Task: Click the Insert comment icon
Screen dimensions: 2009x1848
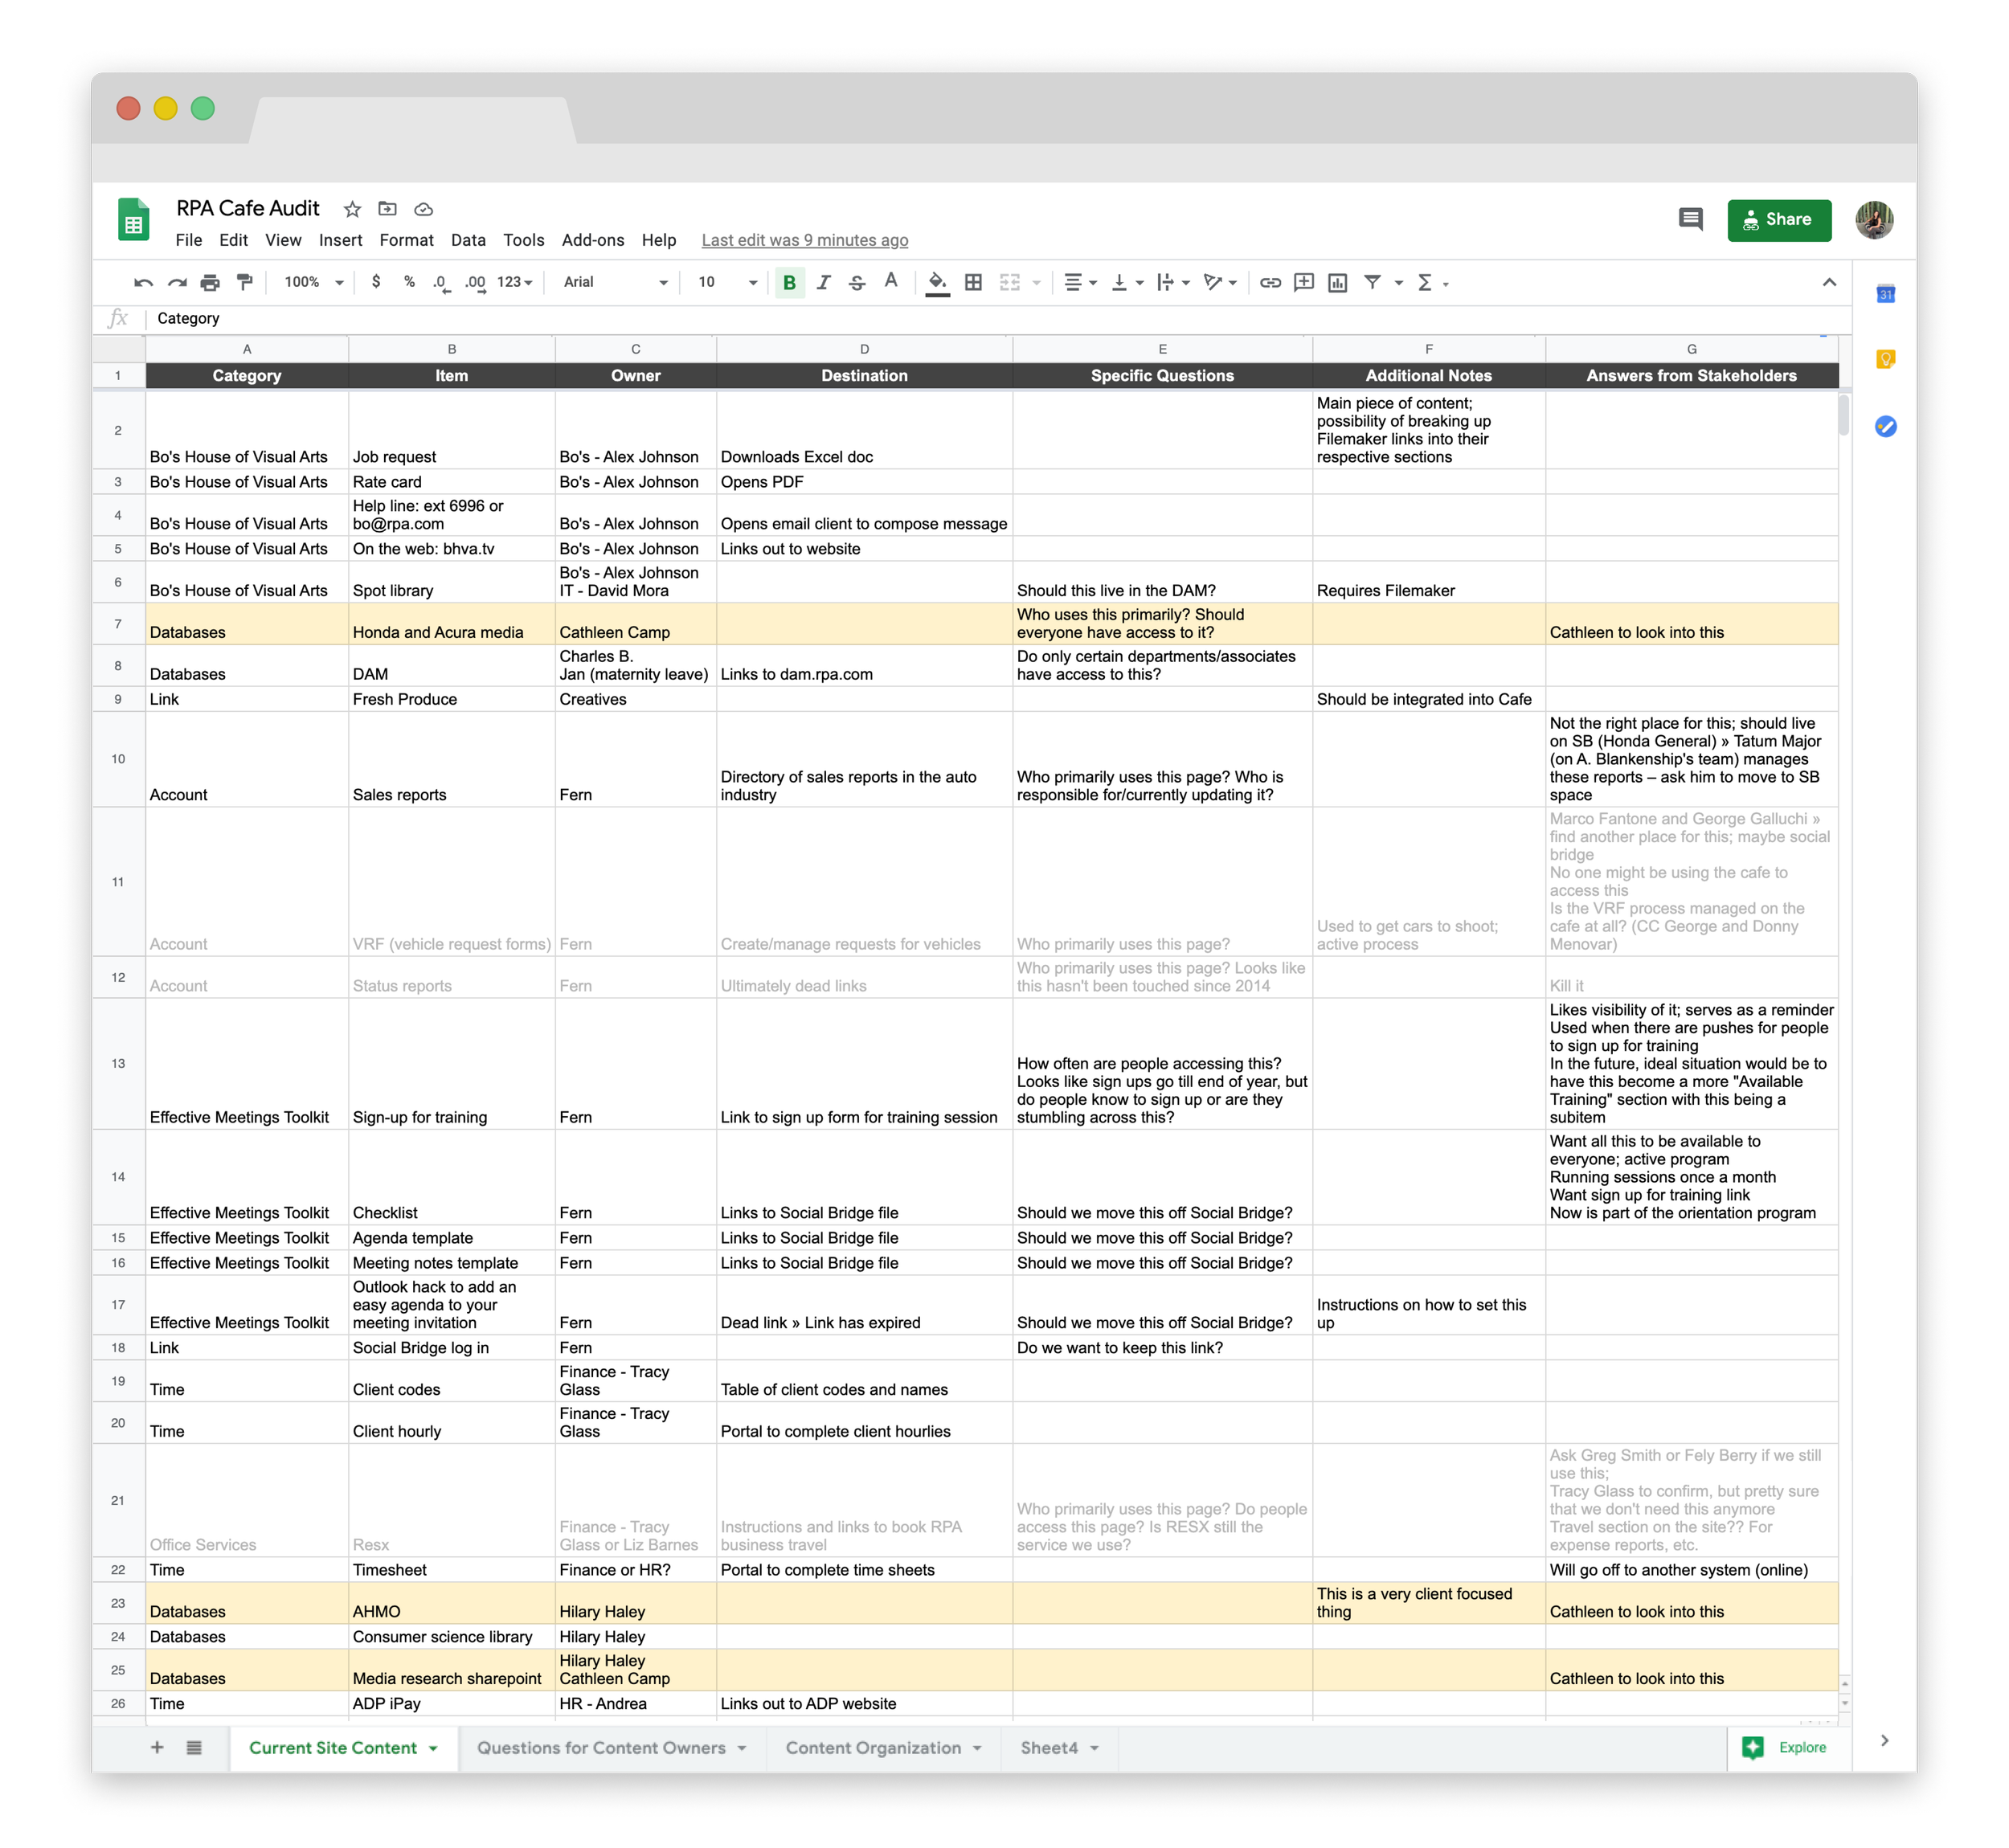Action: click(1304, 283)
